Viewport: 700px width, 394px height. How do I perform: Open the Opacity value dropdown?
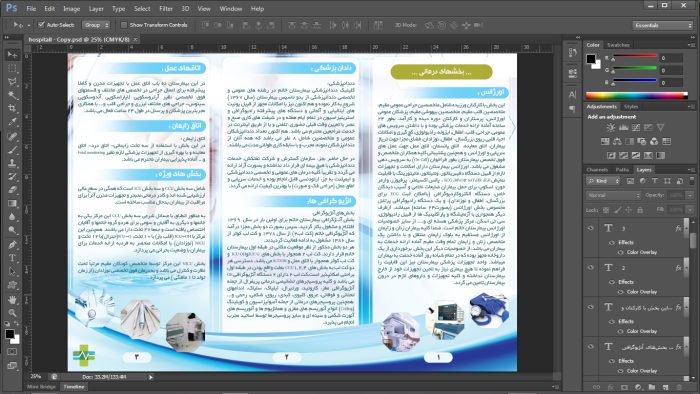[x=690, y=195]
